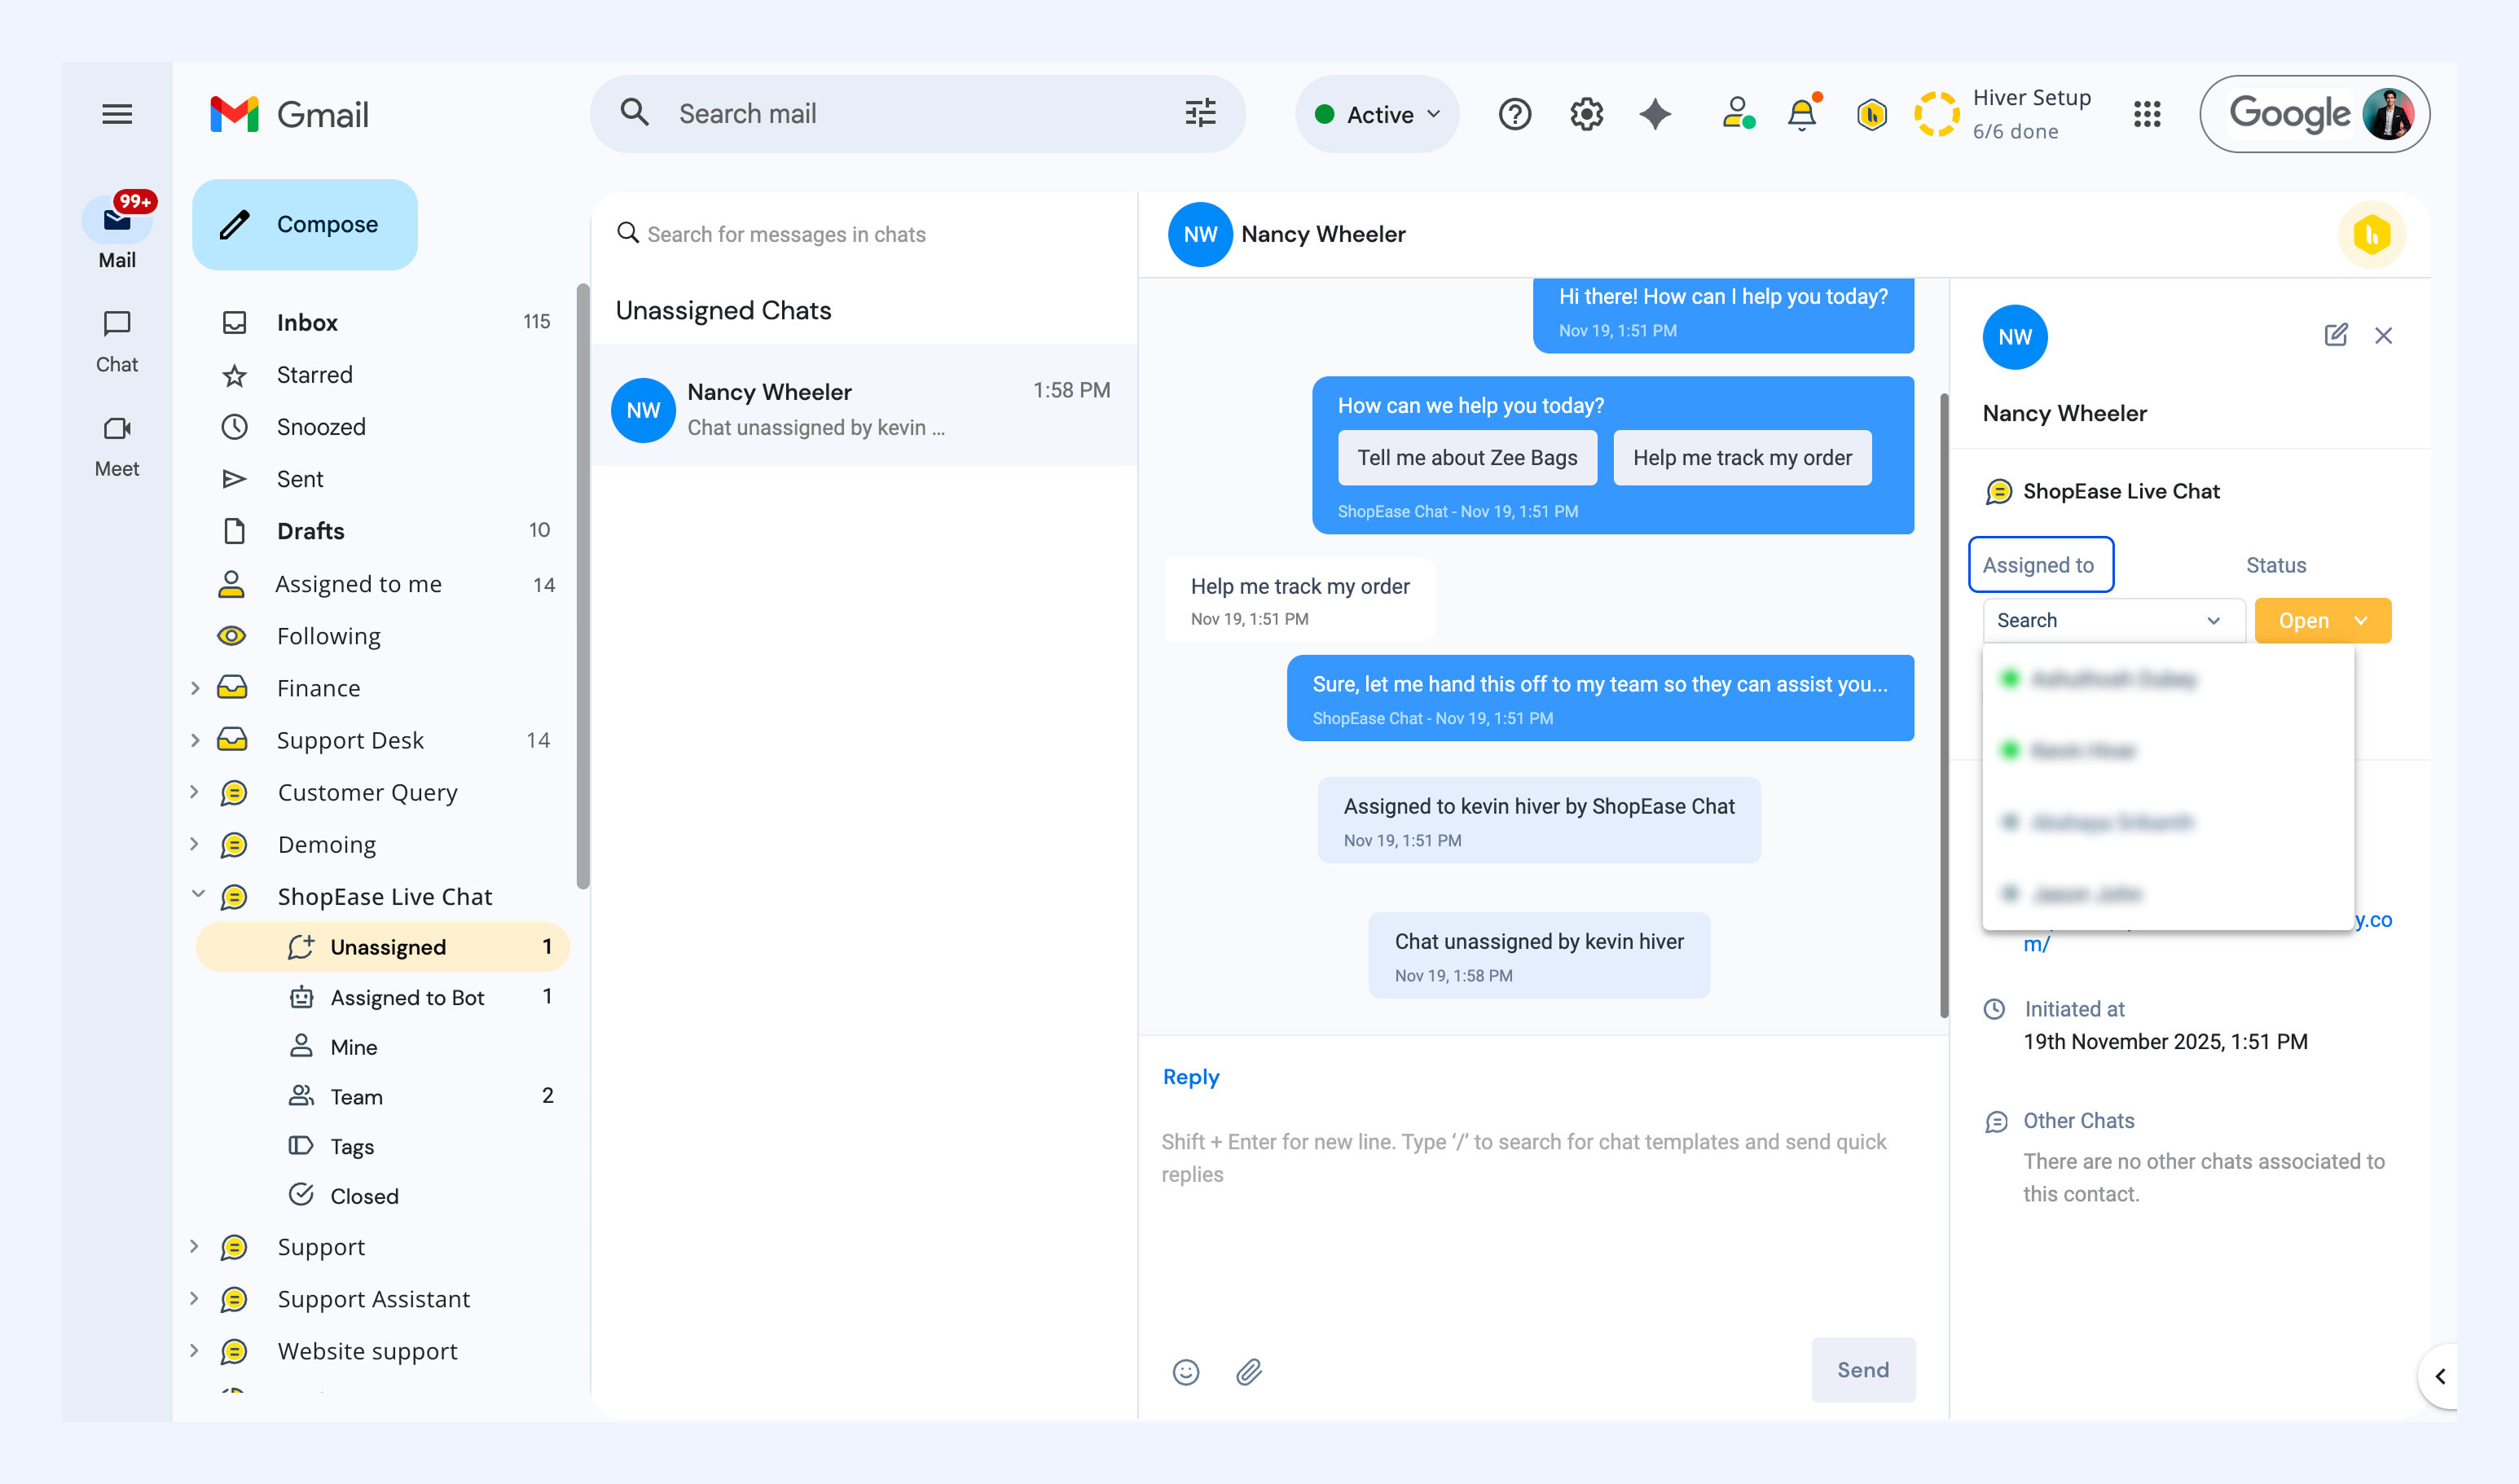The width and height of the screenshot is (2519, 1484).
Task: Open the Google account profile avatar
Action: (2388, 114)
